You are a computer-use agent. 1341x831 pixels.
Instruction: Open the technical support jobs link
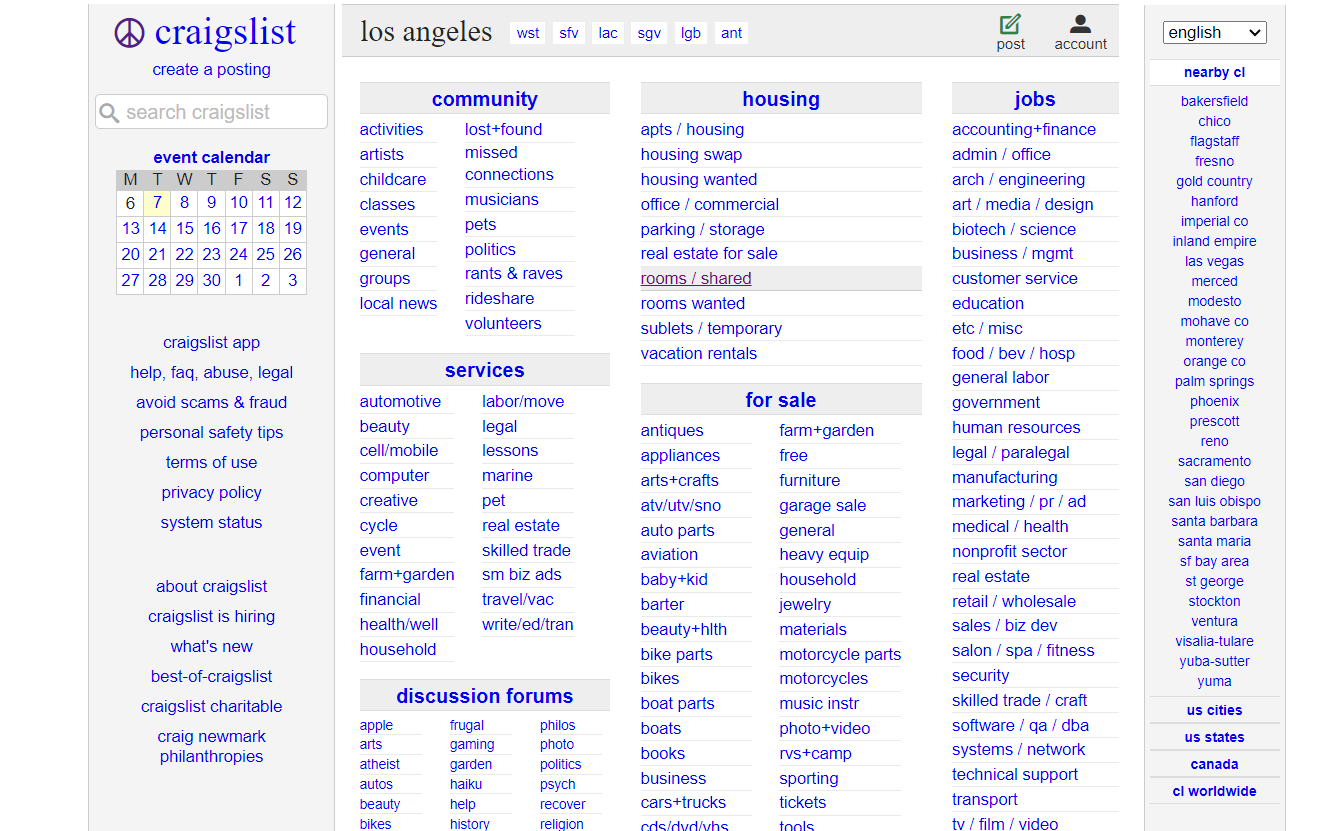tap(1015, 774)
